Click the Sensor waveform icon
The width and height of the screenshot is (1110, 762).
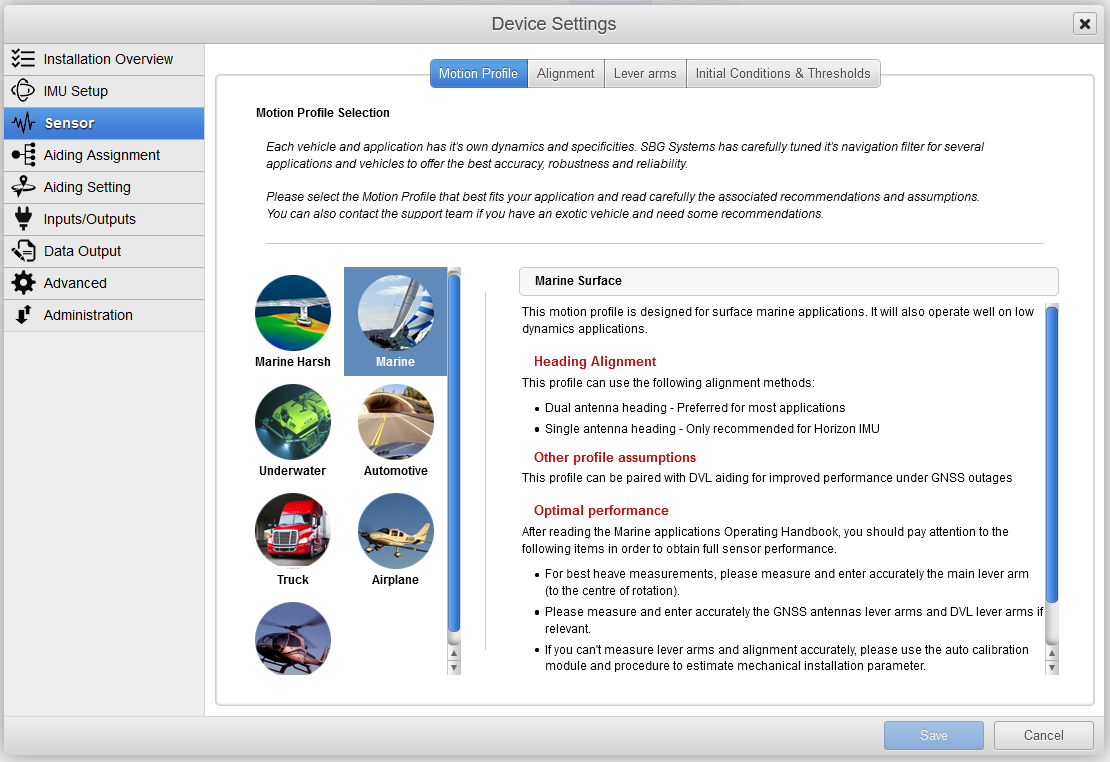23,123
